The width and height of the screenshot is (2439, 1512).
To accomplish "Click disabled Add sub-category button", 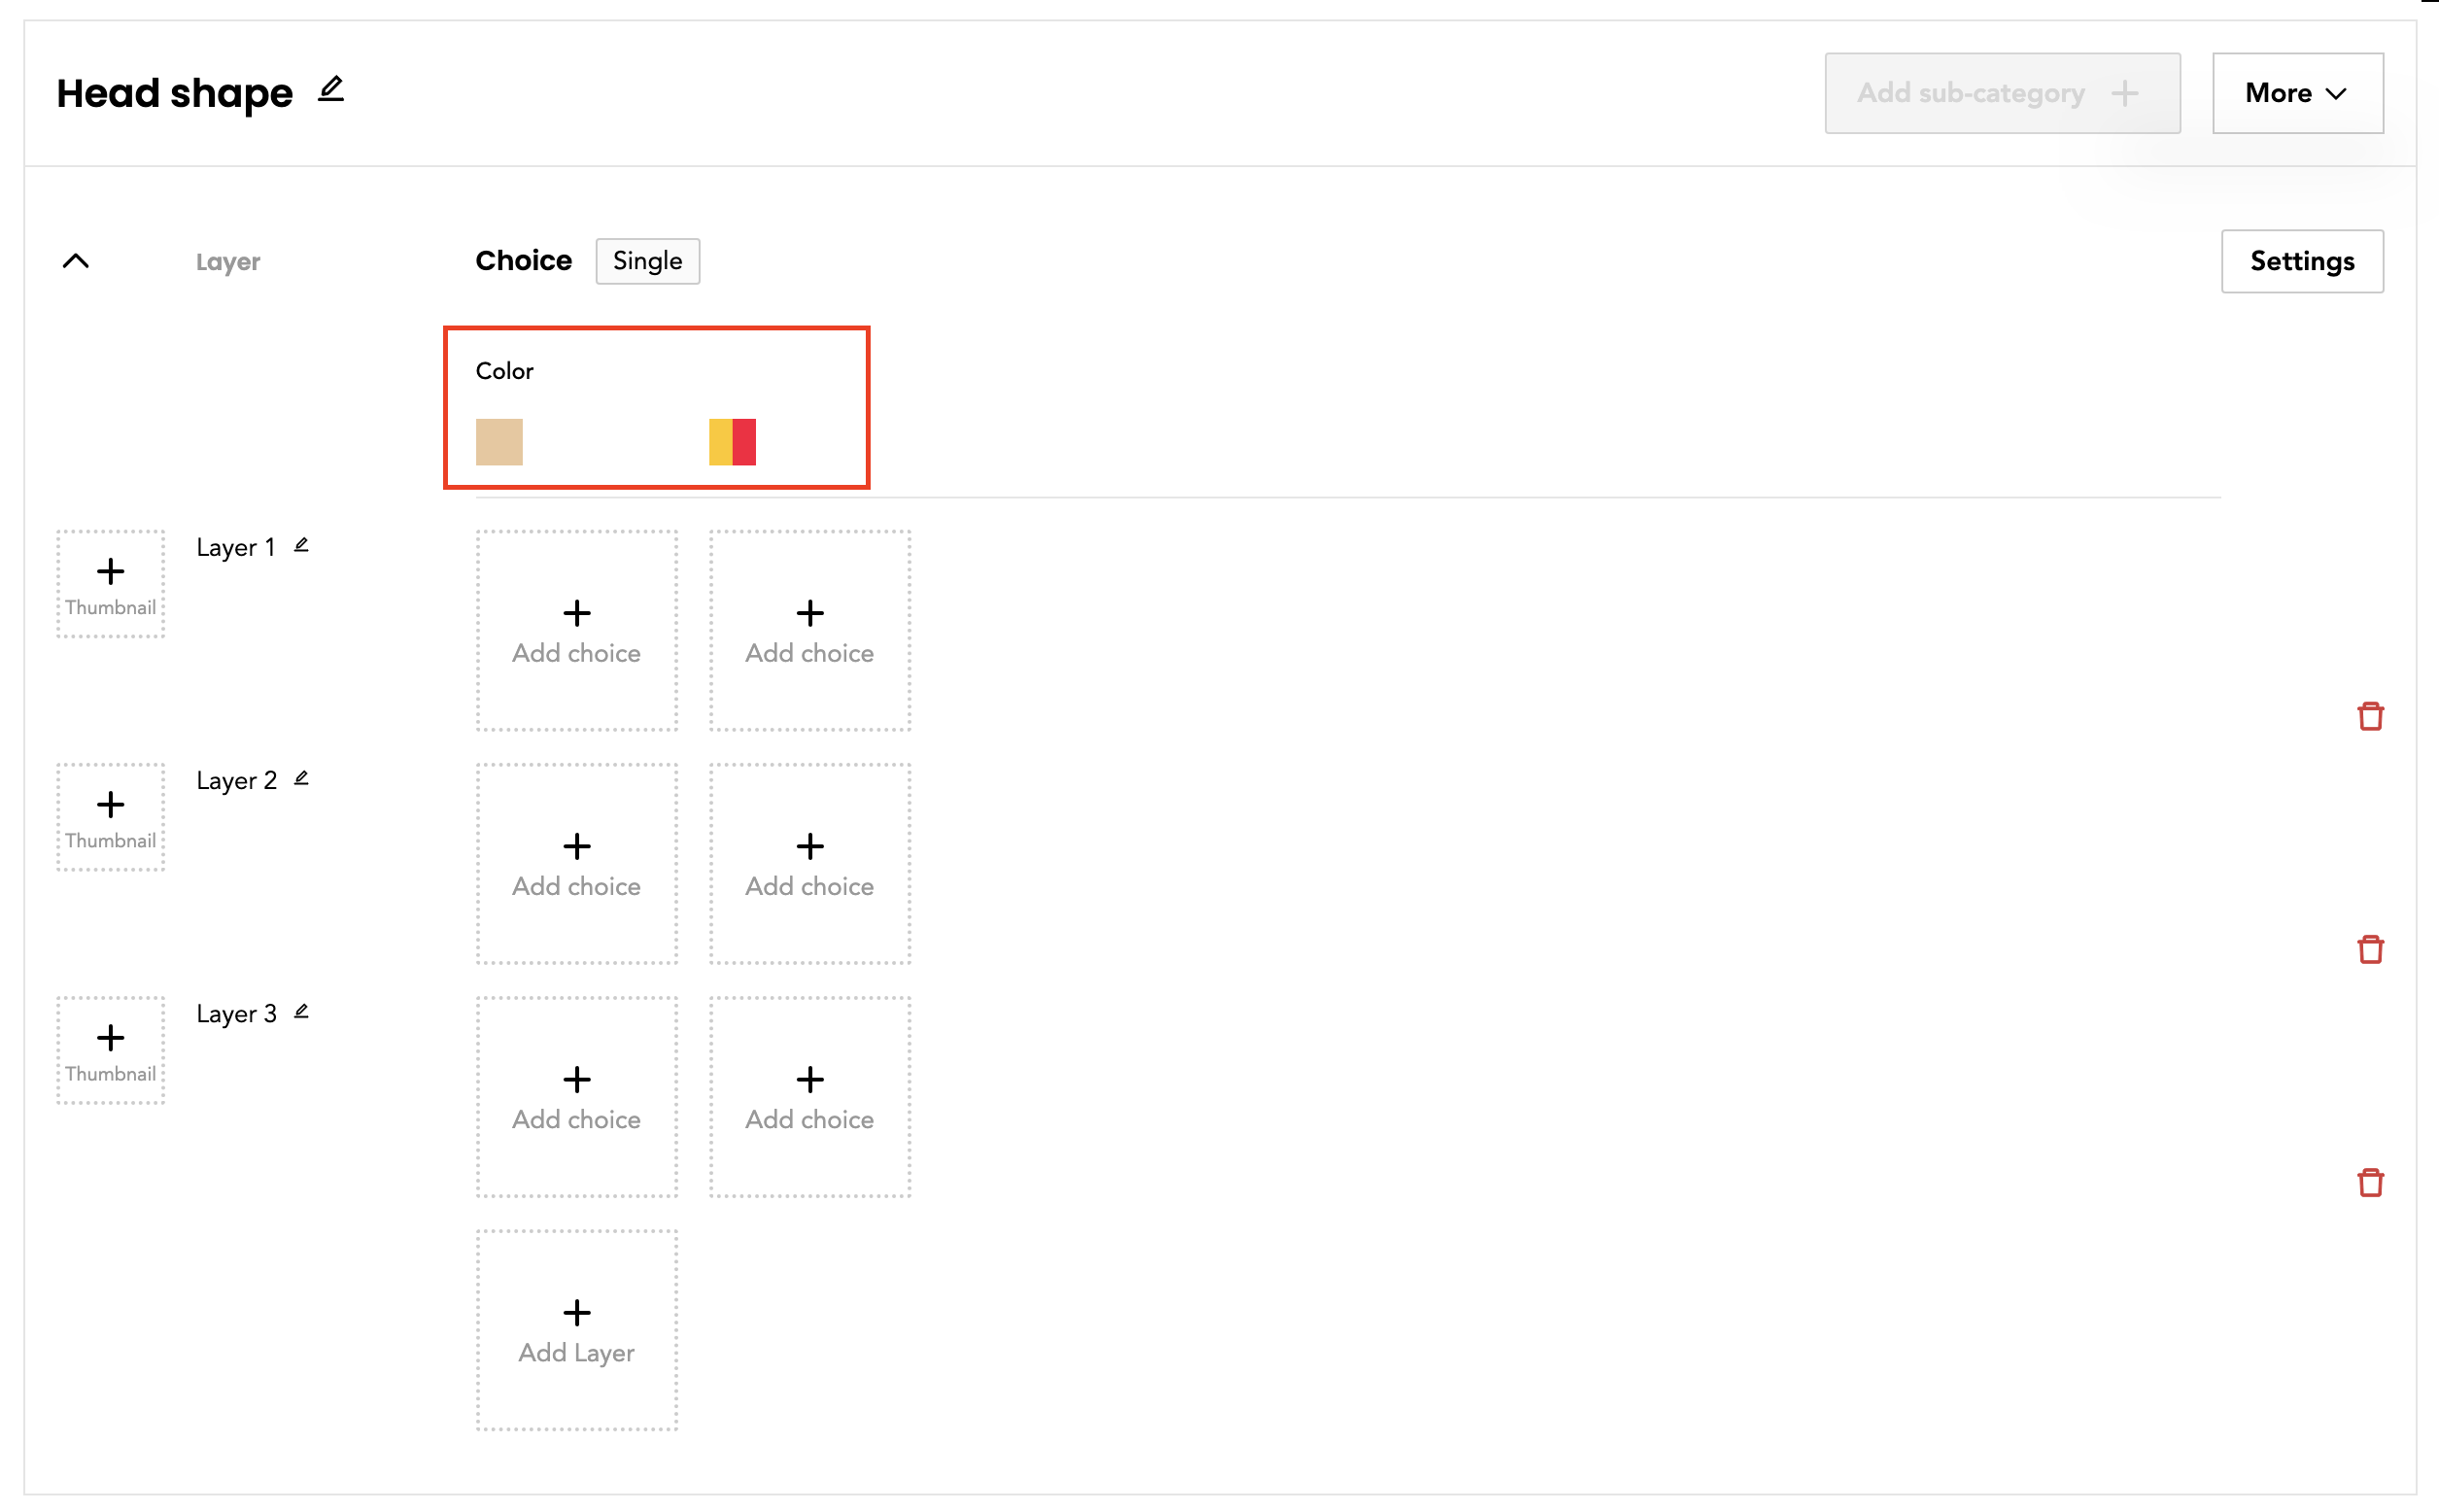I will coord(2001,93).
